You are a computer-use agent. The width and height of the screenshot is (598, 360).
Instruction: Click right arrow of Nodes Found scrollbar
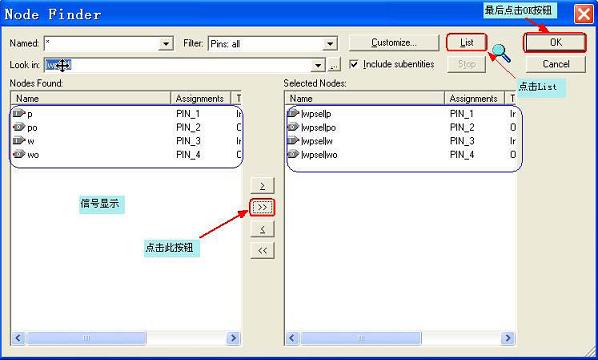pos(233,338)
